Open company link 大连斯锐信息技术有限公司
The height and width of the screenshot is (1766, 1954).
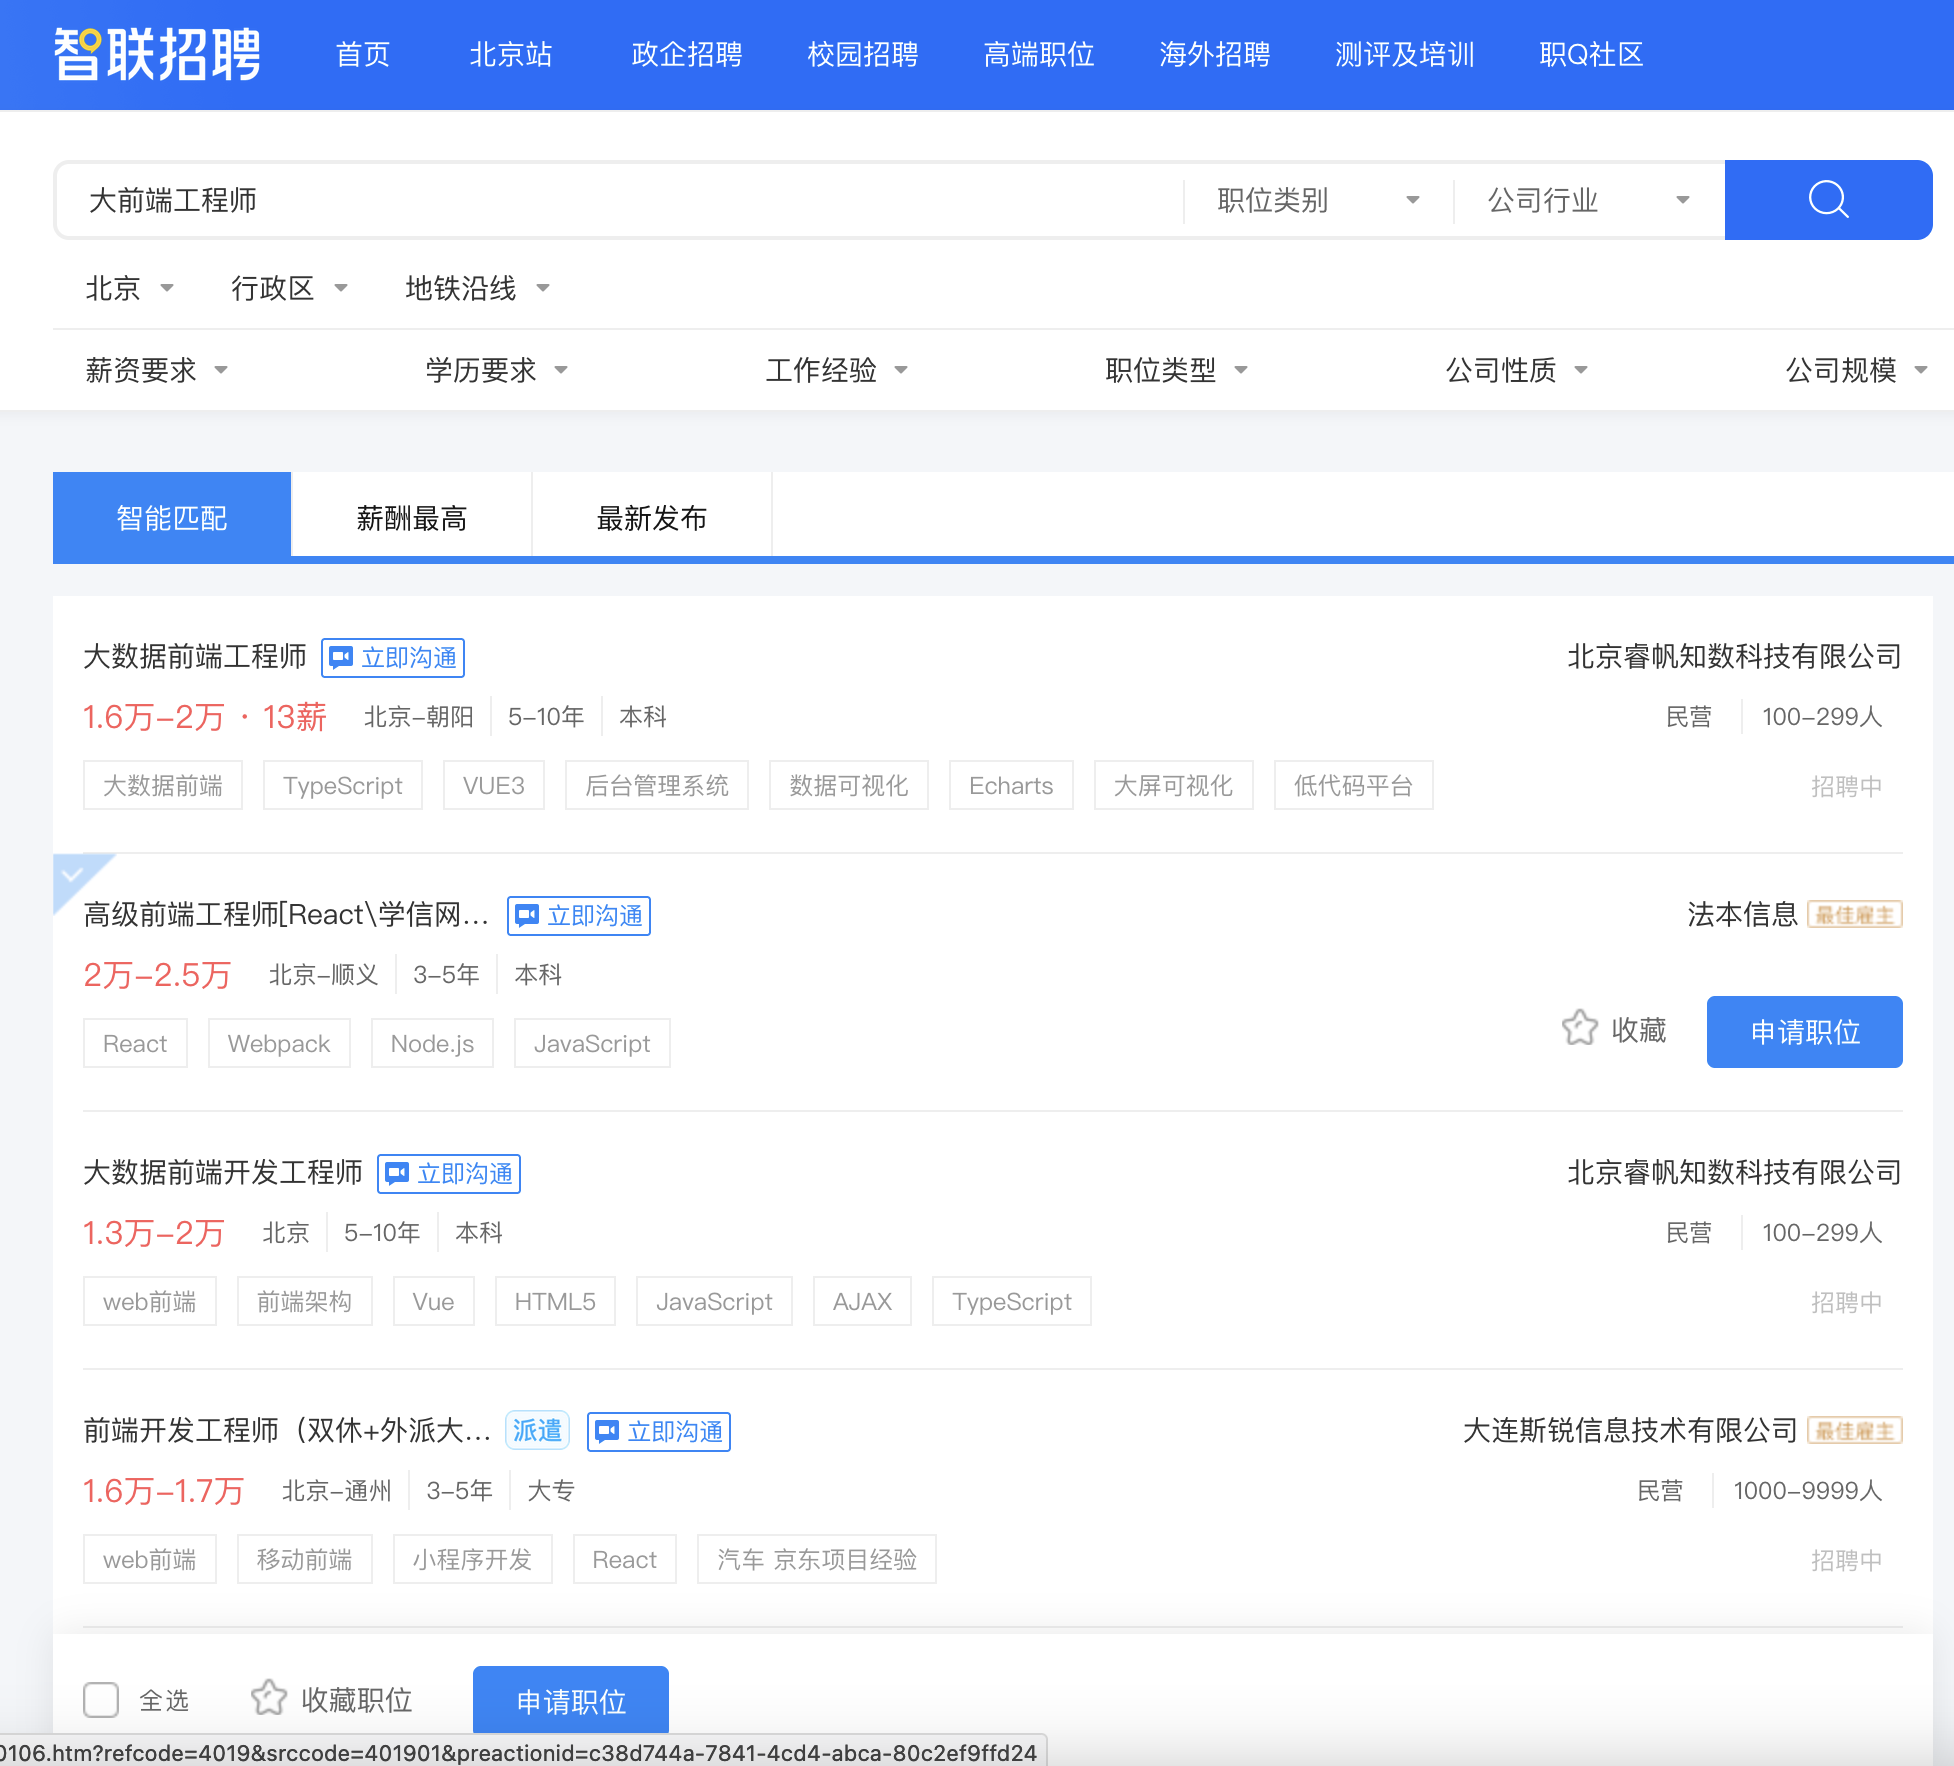pyautogui.click(x=1629, y=1431)
